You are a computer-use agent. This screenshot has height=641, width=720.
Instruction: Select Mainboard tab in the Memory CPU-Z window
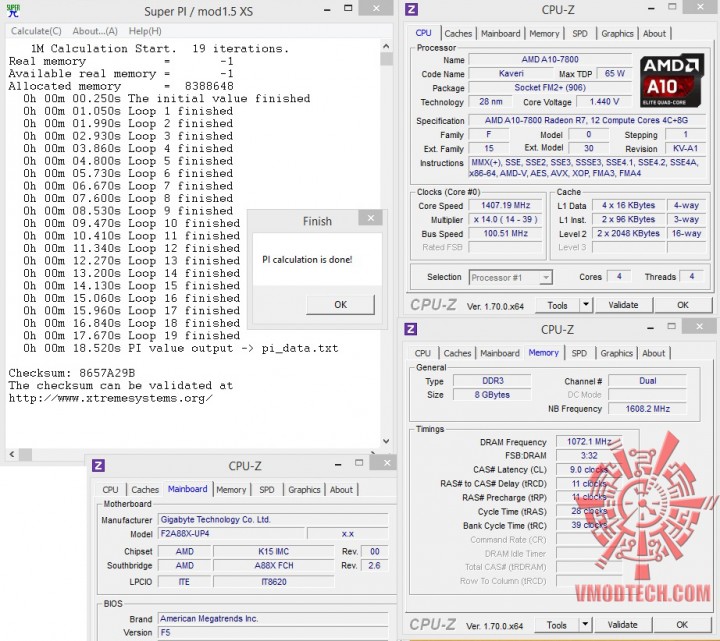500,353
